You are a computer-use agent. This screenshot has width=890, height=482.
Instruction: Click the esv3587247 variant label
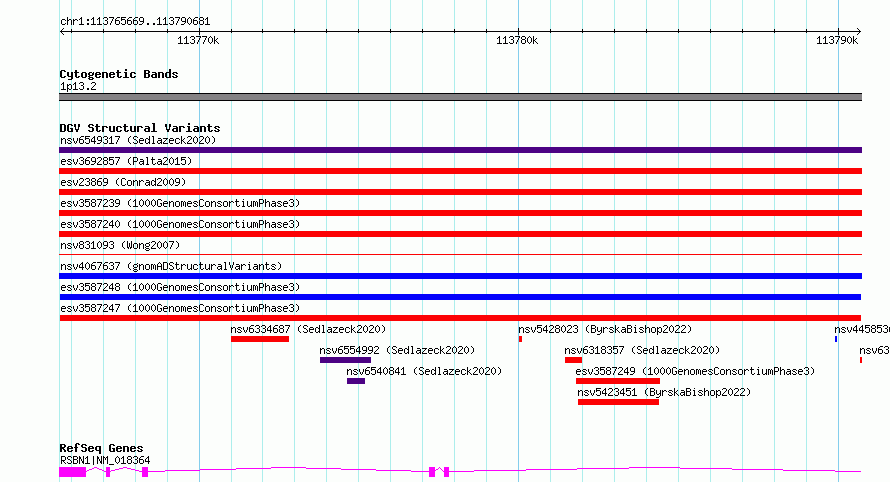pyautogui.click(x=180, y=308)
